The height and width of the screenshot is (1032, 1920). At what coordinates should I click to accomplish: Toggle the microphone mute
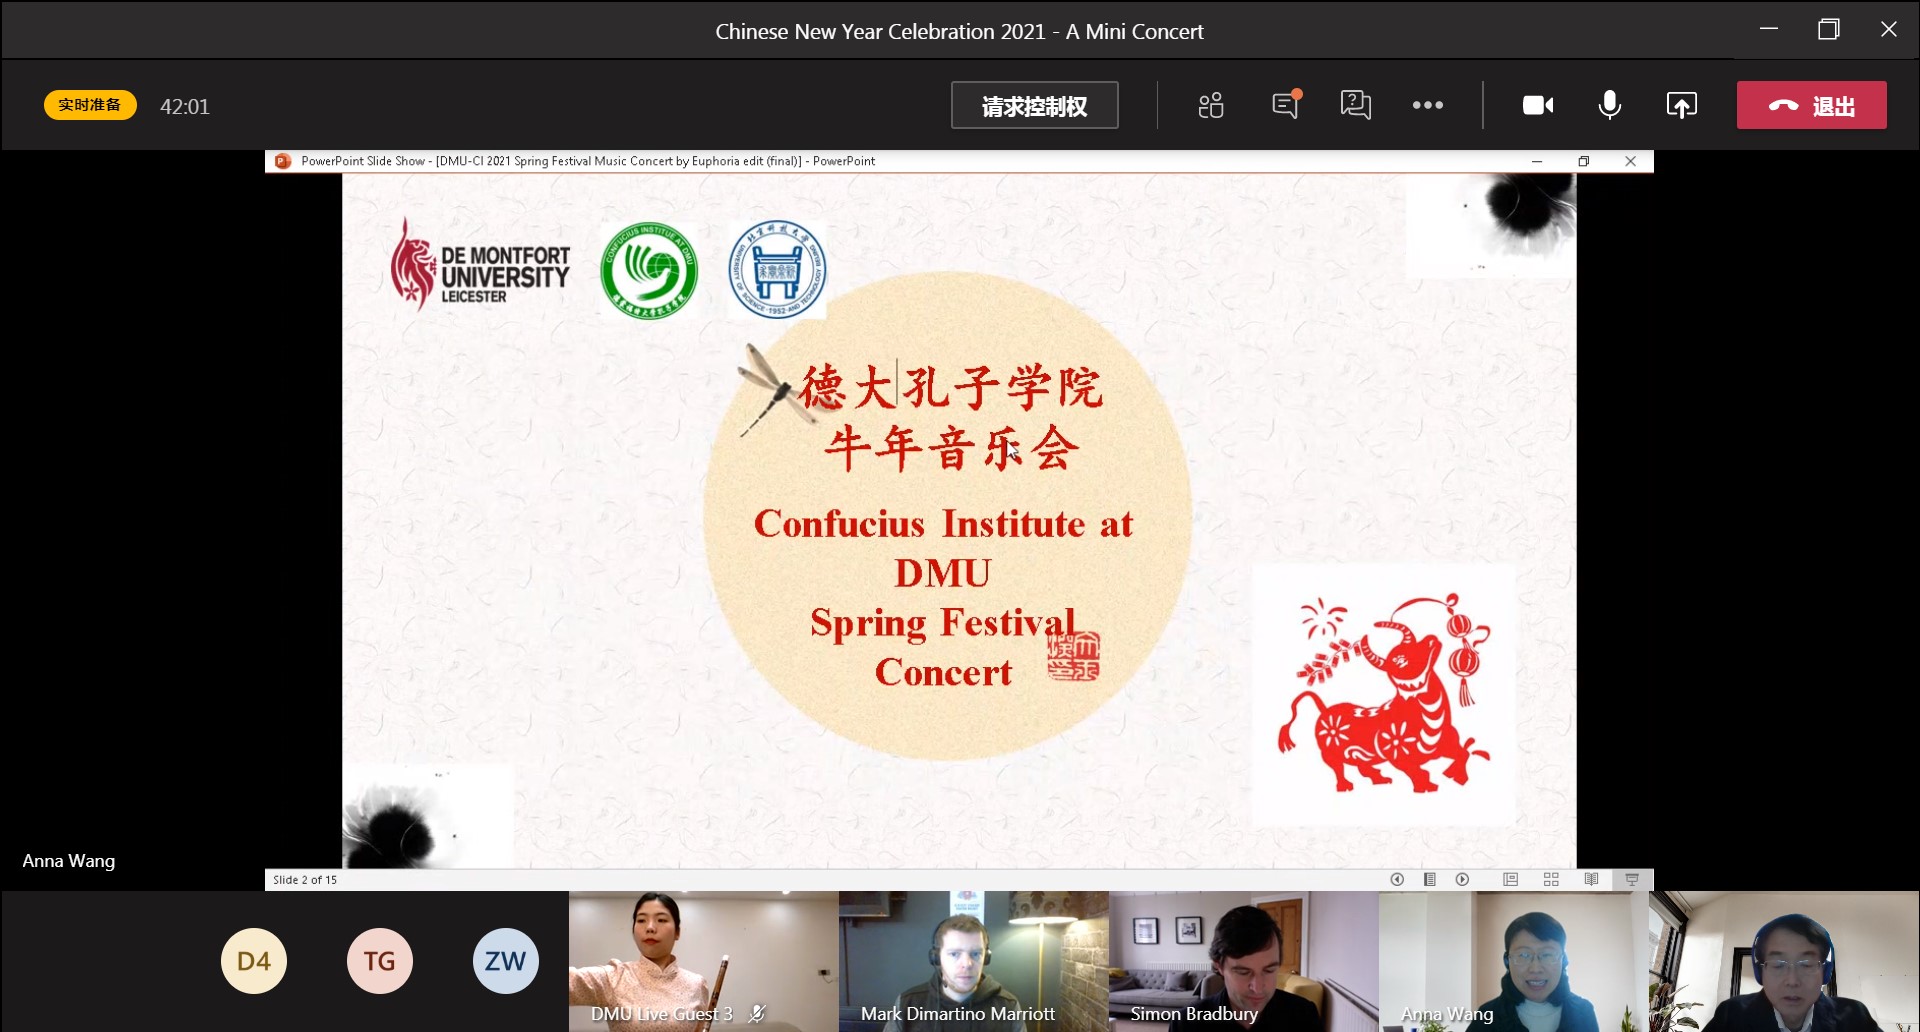(x=1610, y=105)
